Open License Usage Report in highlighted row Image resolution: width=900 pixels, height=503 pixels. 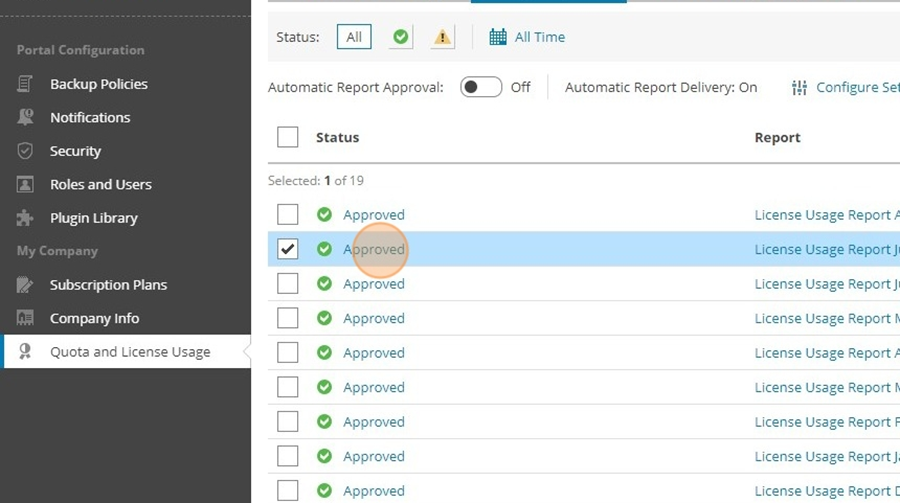pyautogui.click(x=827, y=249)
